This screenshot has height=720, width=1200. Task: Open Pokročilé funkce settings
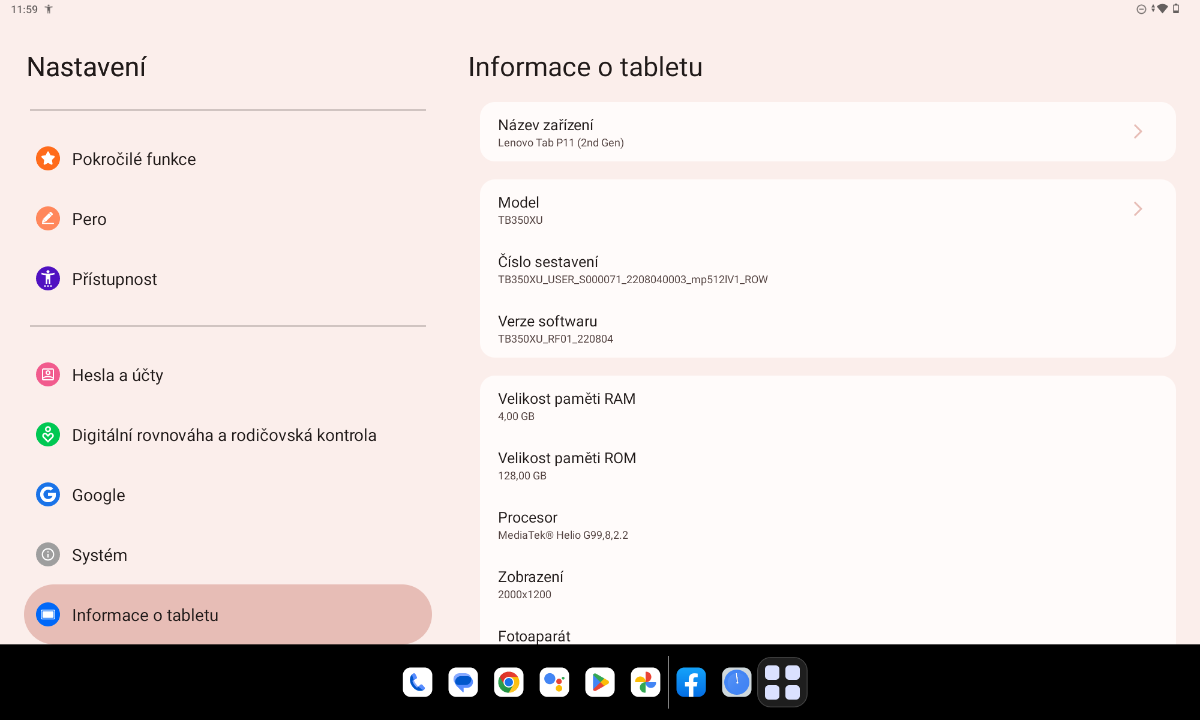(x=133, y=159)
